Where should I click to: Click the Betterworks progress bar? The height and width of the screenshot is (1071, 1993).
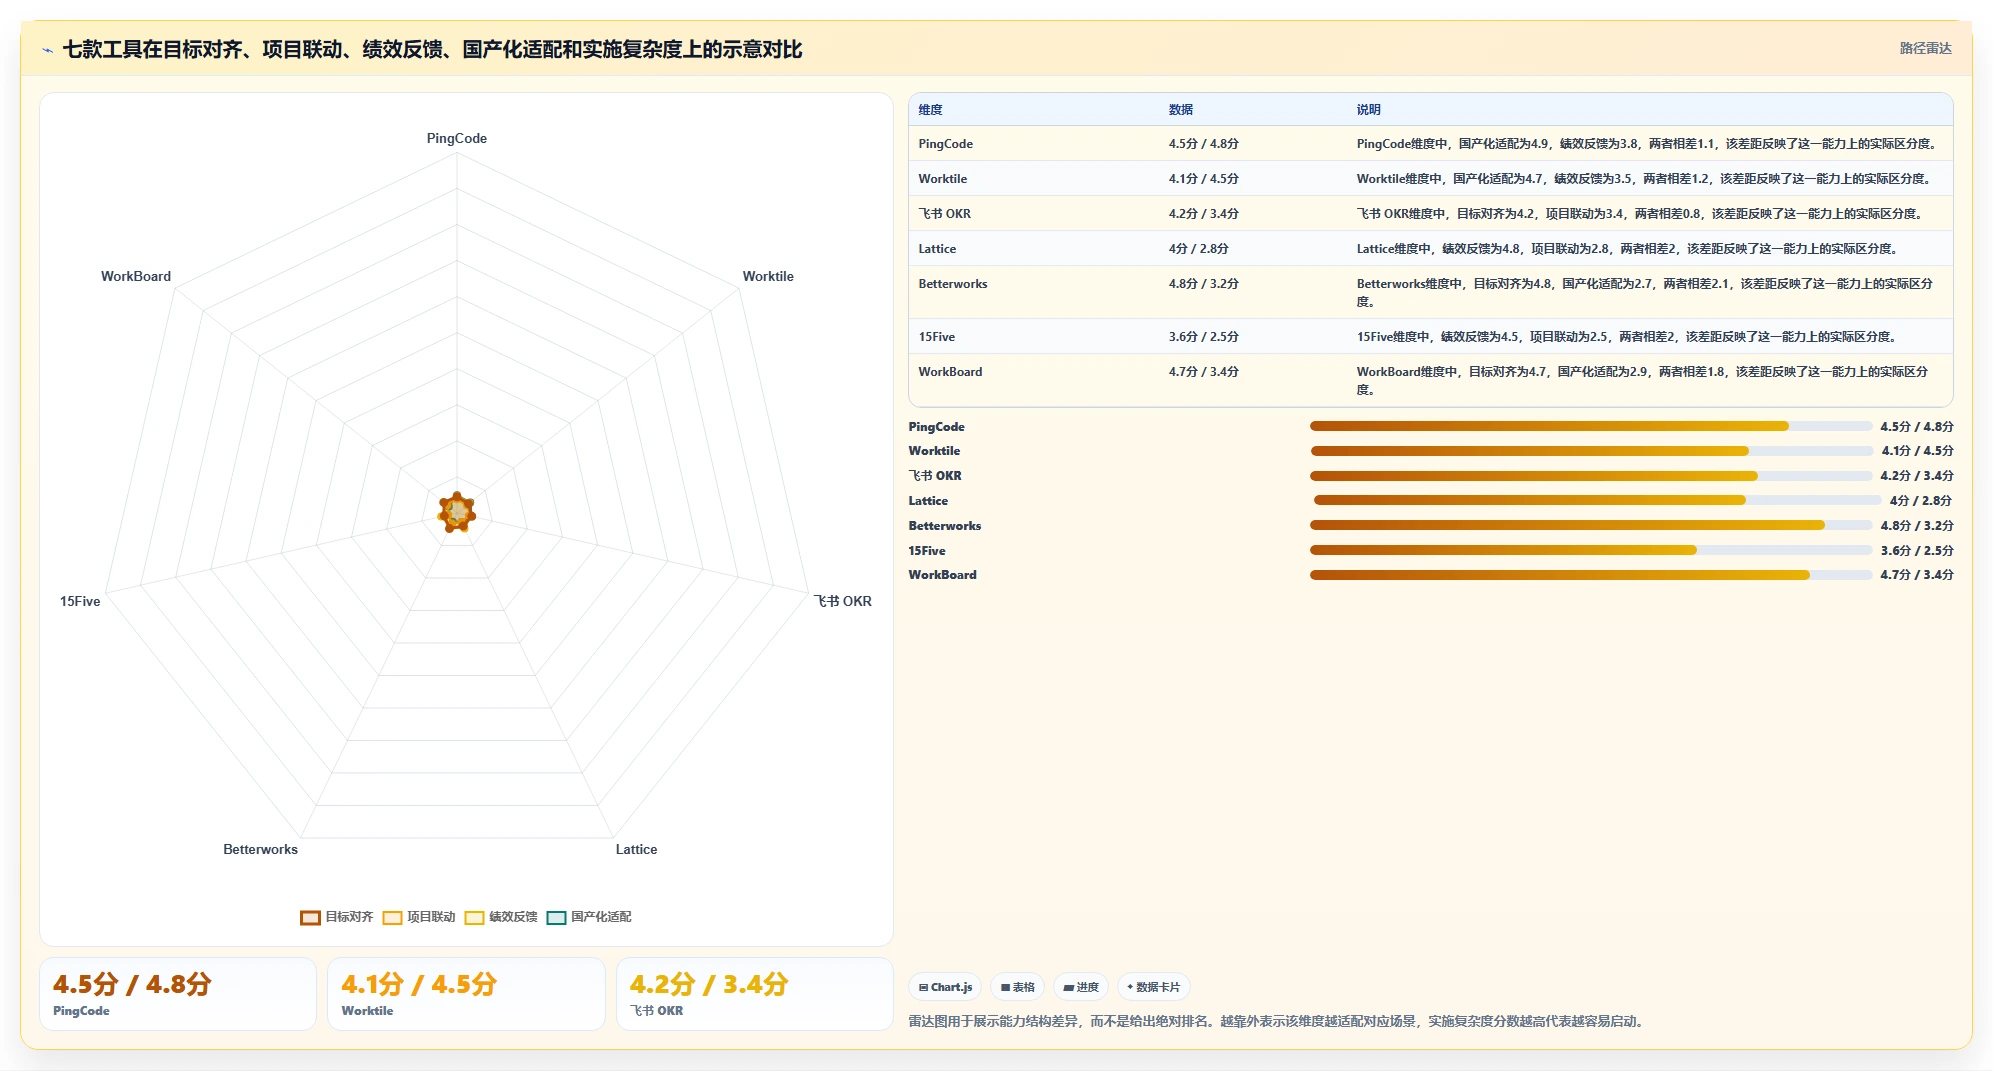click(x=1591, y=525)
